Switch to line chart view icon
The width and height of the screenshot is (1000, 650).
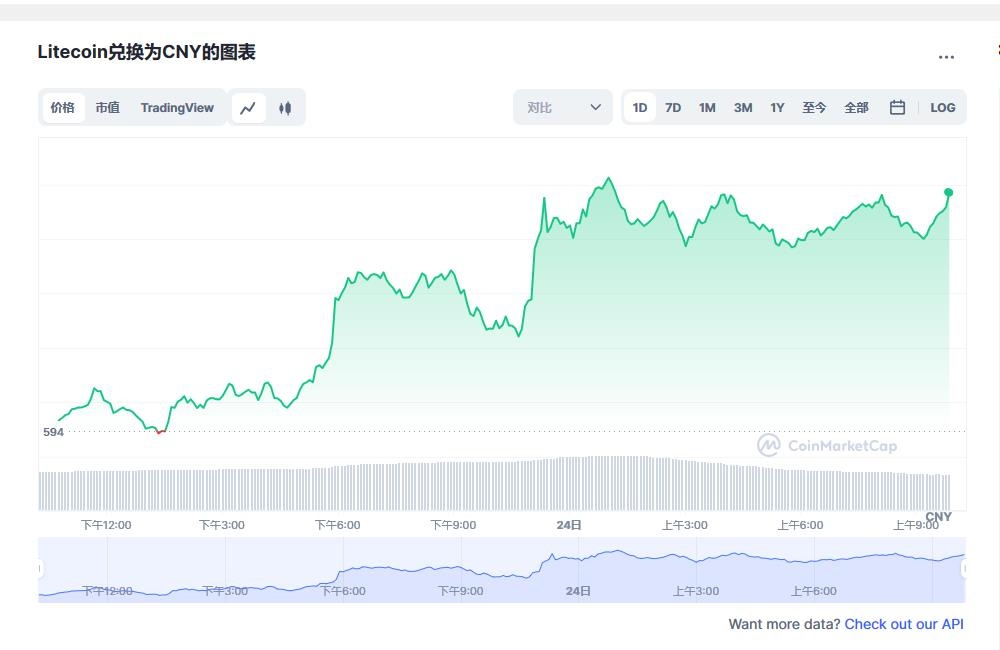(x=248, y=108)
